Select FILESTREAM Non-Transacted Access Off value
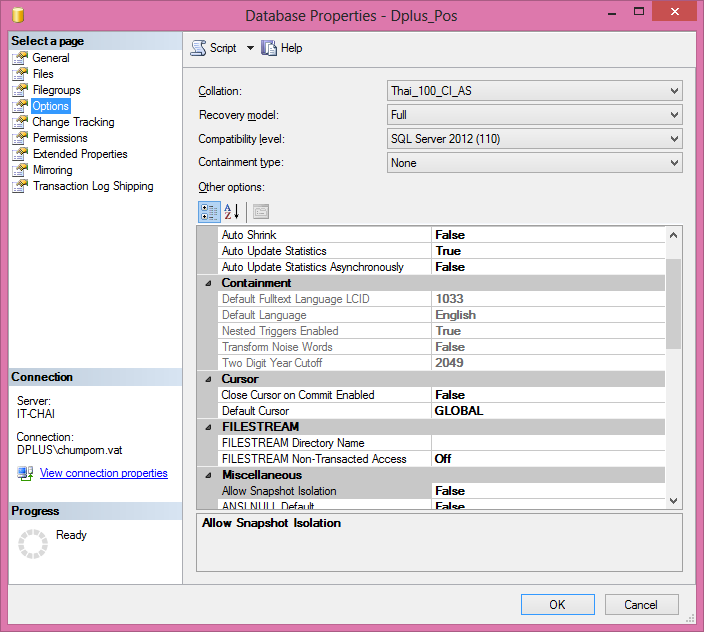This screenshot has height=632, width=704. pyautogui.click(x=548, y=459)
